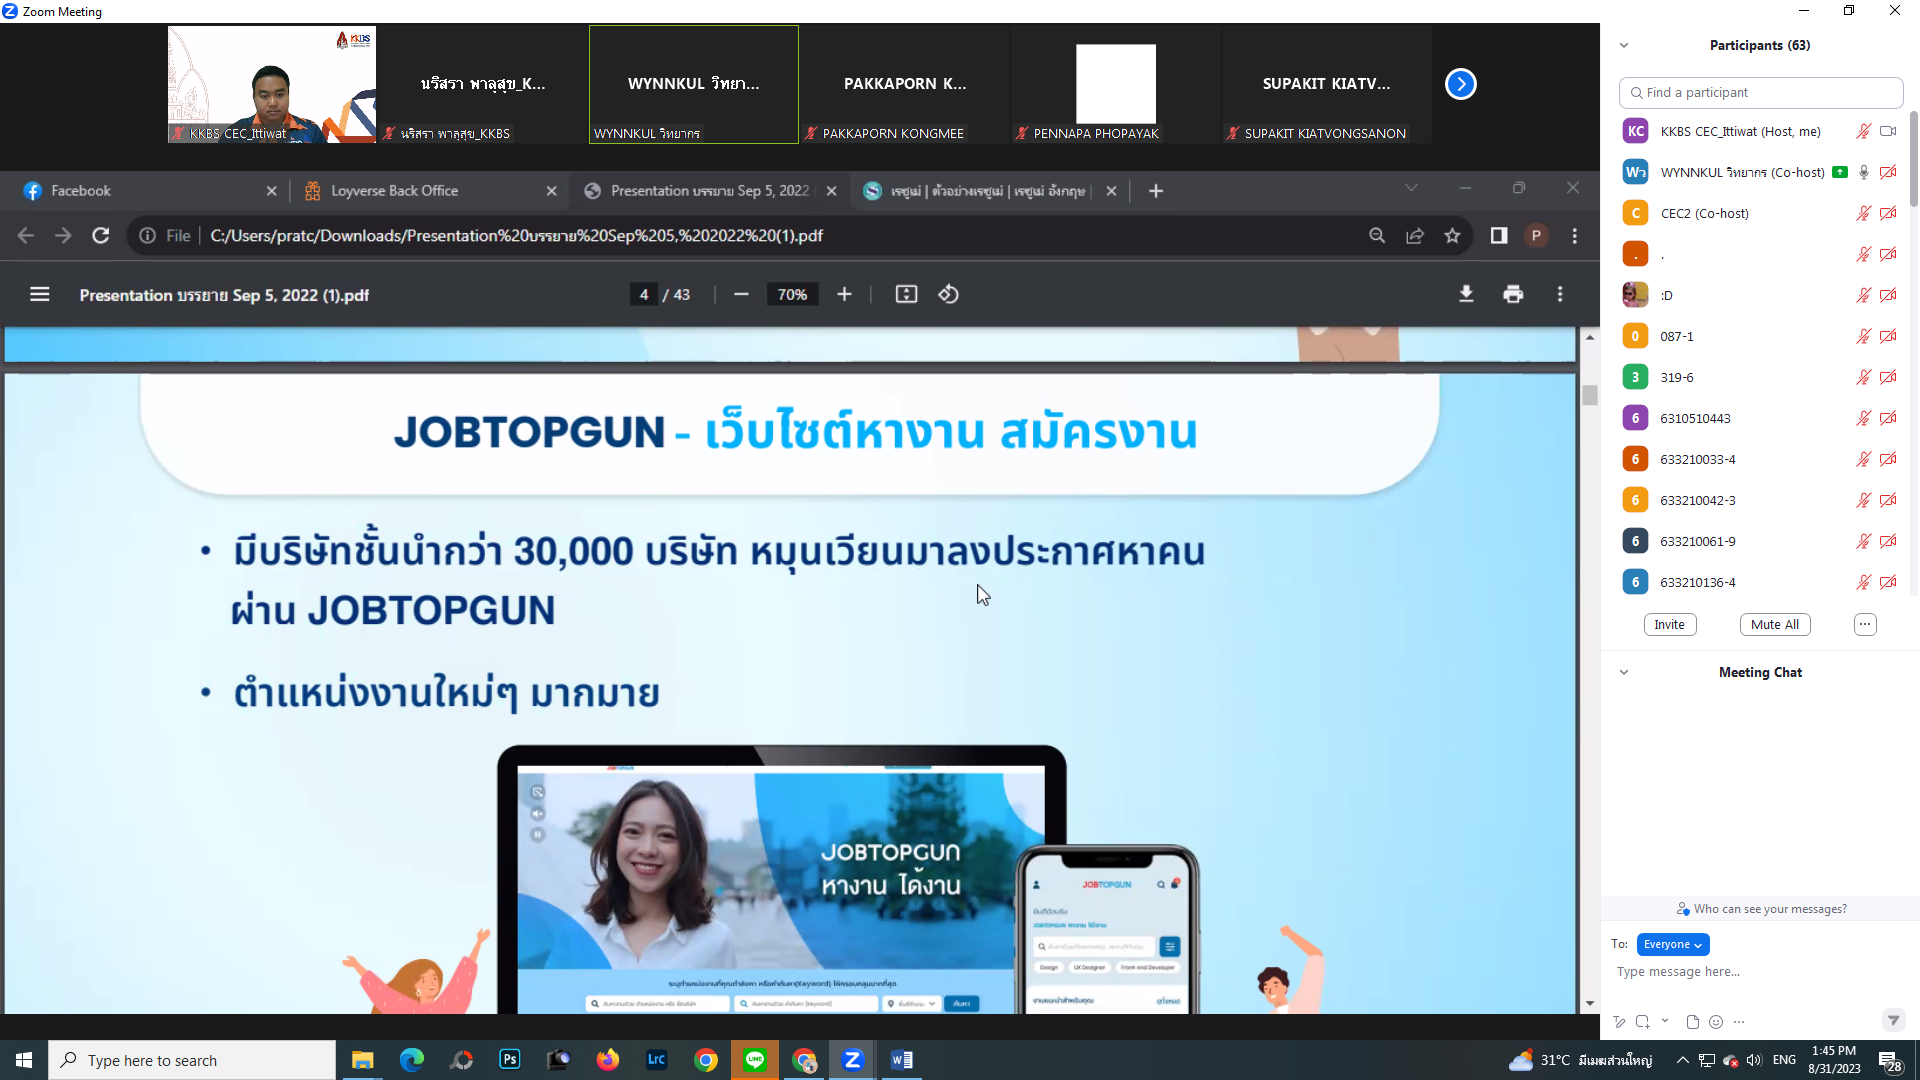Open the browser zoom magnifier icon
The image size is (1920, 1080).
pyautogui.click(x=1377, y=235)
